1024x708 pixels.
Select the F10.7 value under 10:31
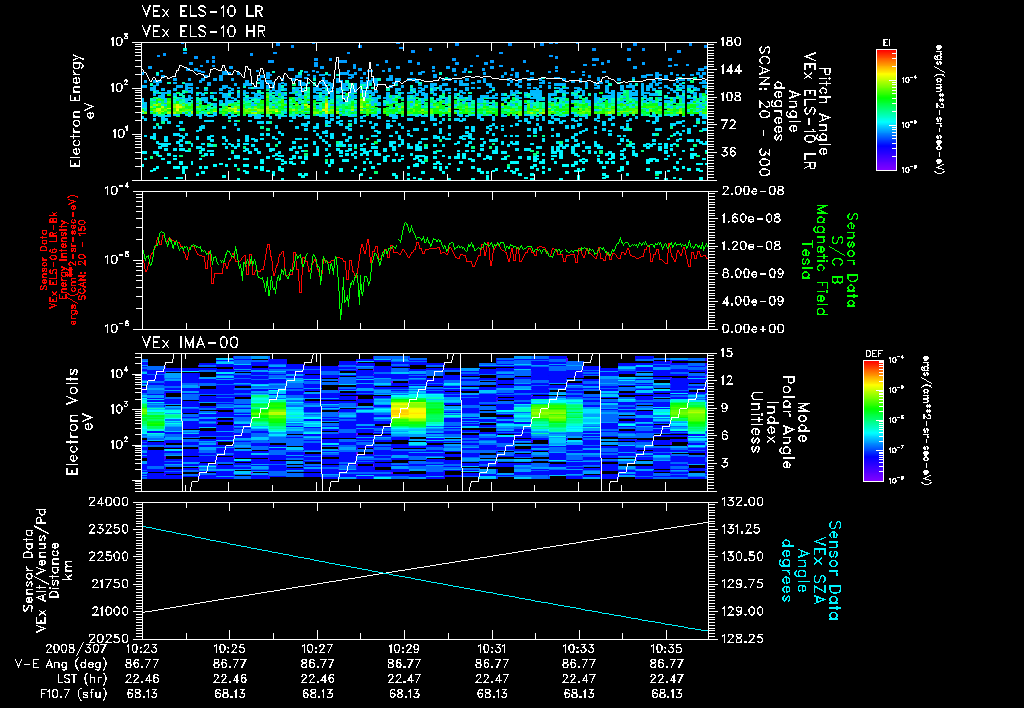[x=492, y=694]
